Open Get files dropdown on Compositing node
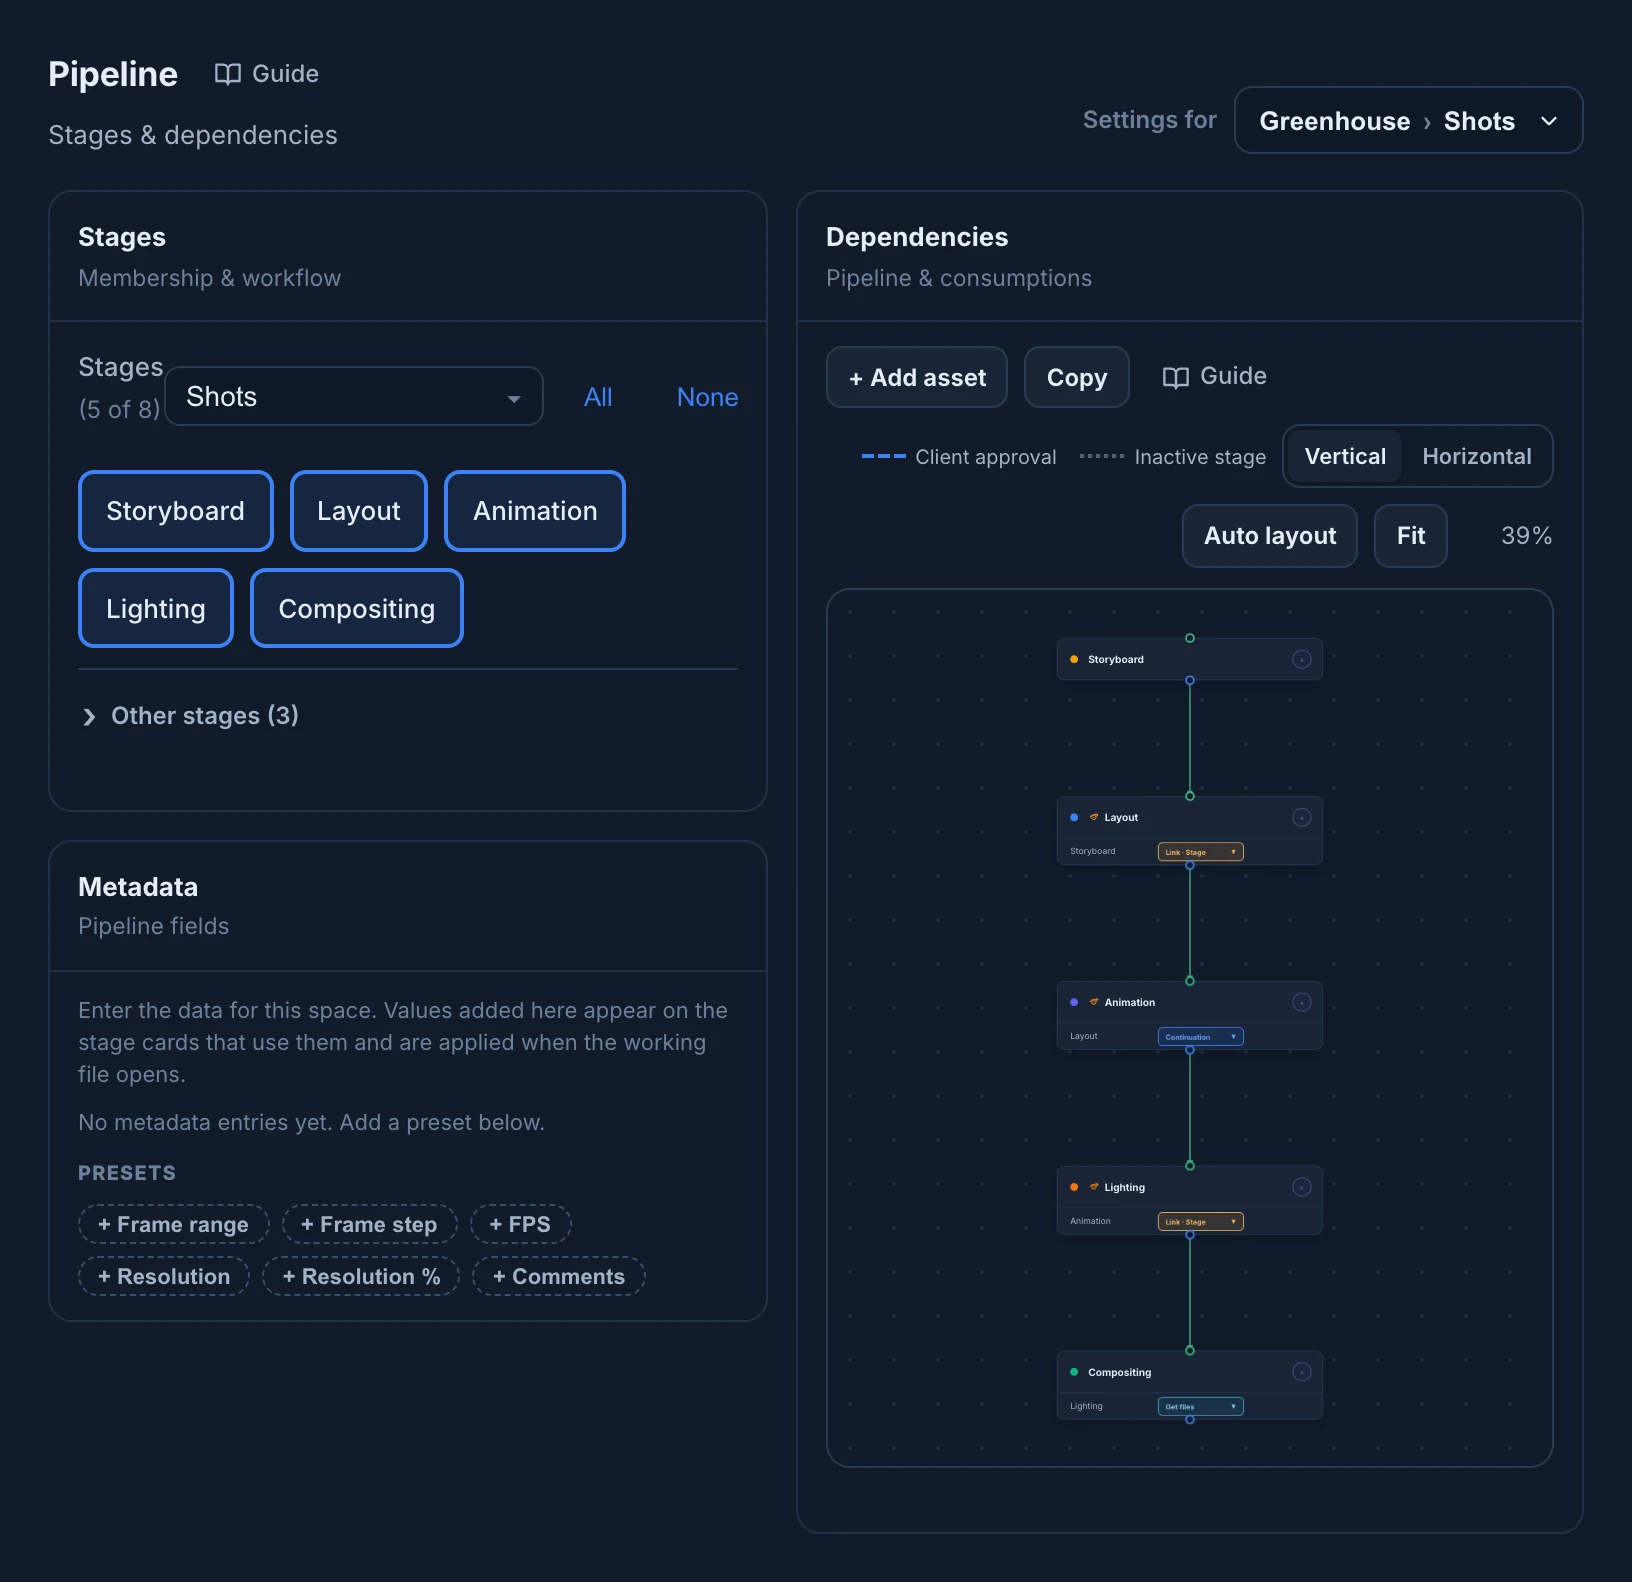The height and width of the screenshot is (1582, 1632). point(1201,1407)
